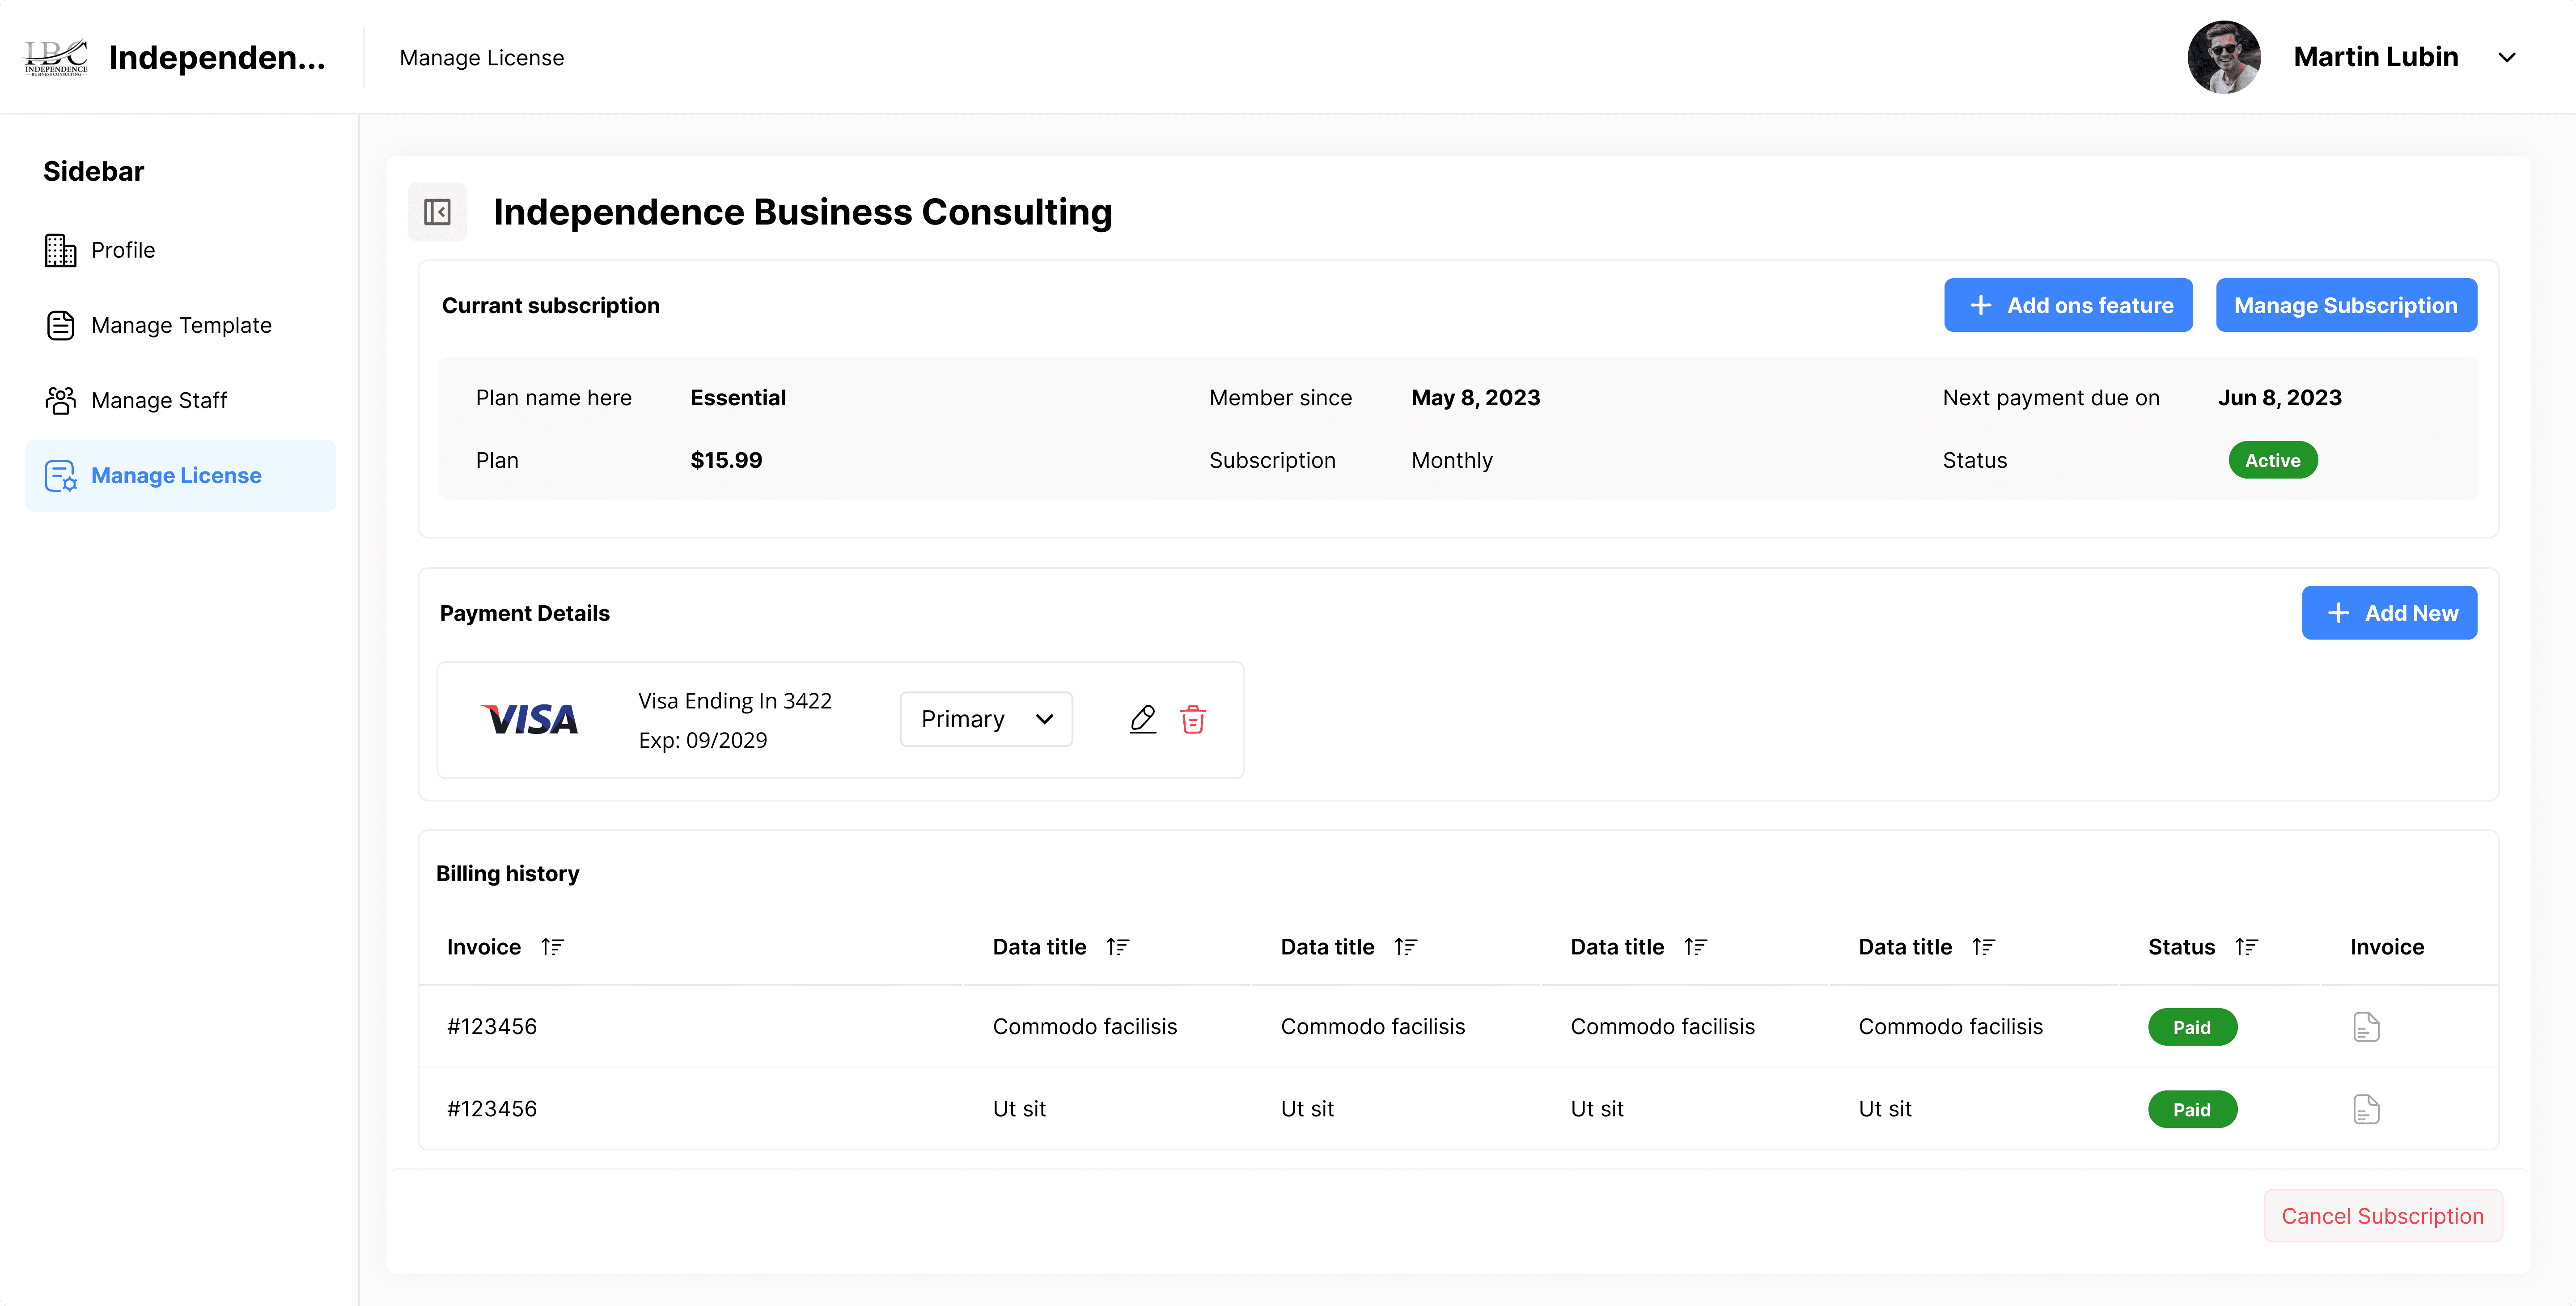
Task: Select Manage License in sidebar
Action: pos(176,475)
